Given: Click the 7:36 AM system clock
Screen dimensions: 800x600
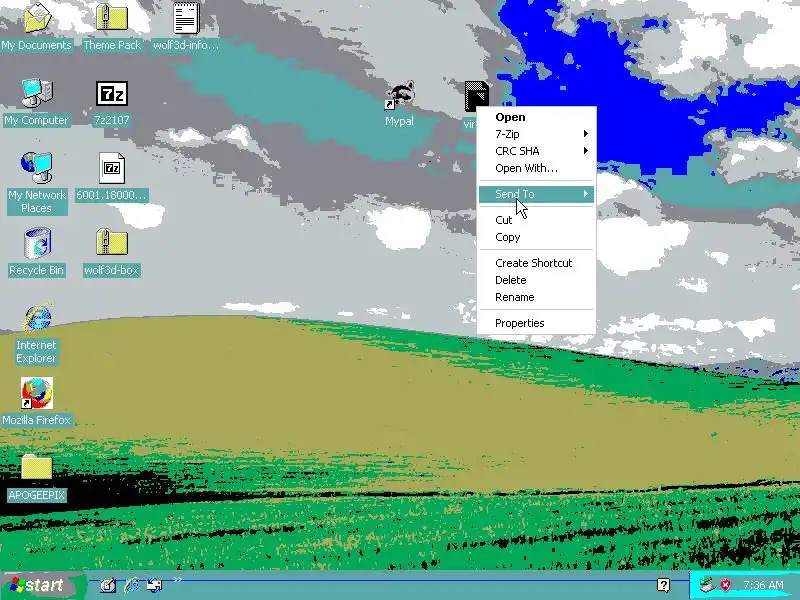Looking at the screenshot, I should click(x=763, y=585).
